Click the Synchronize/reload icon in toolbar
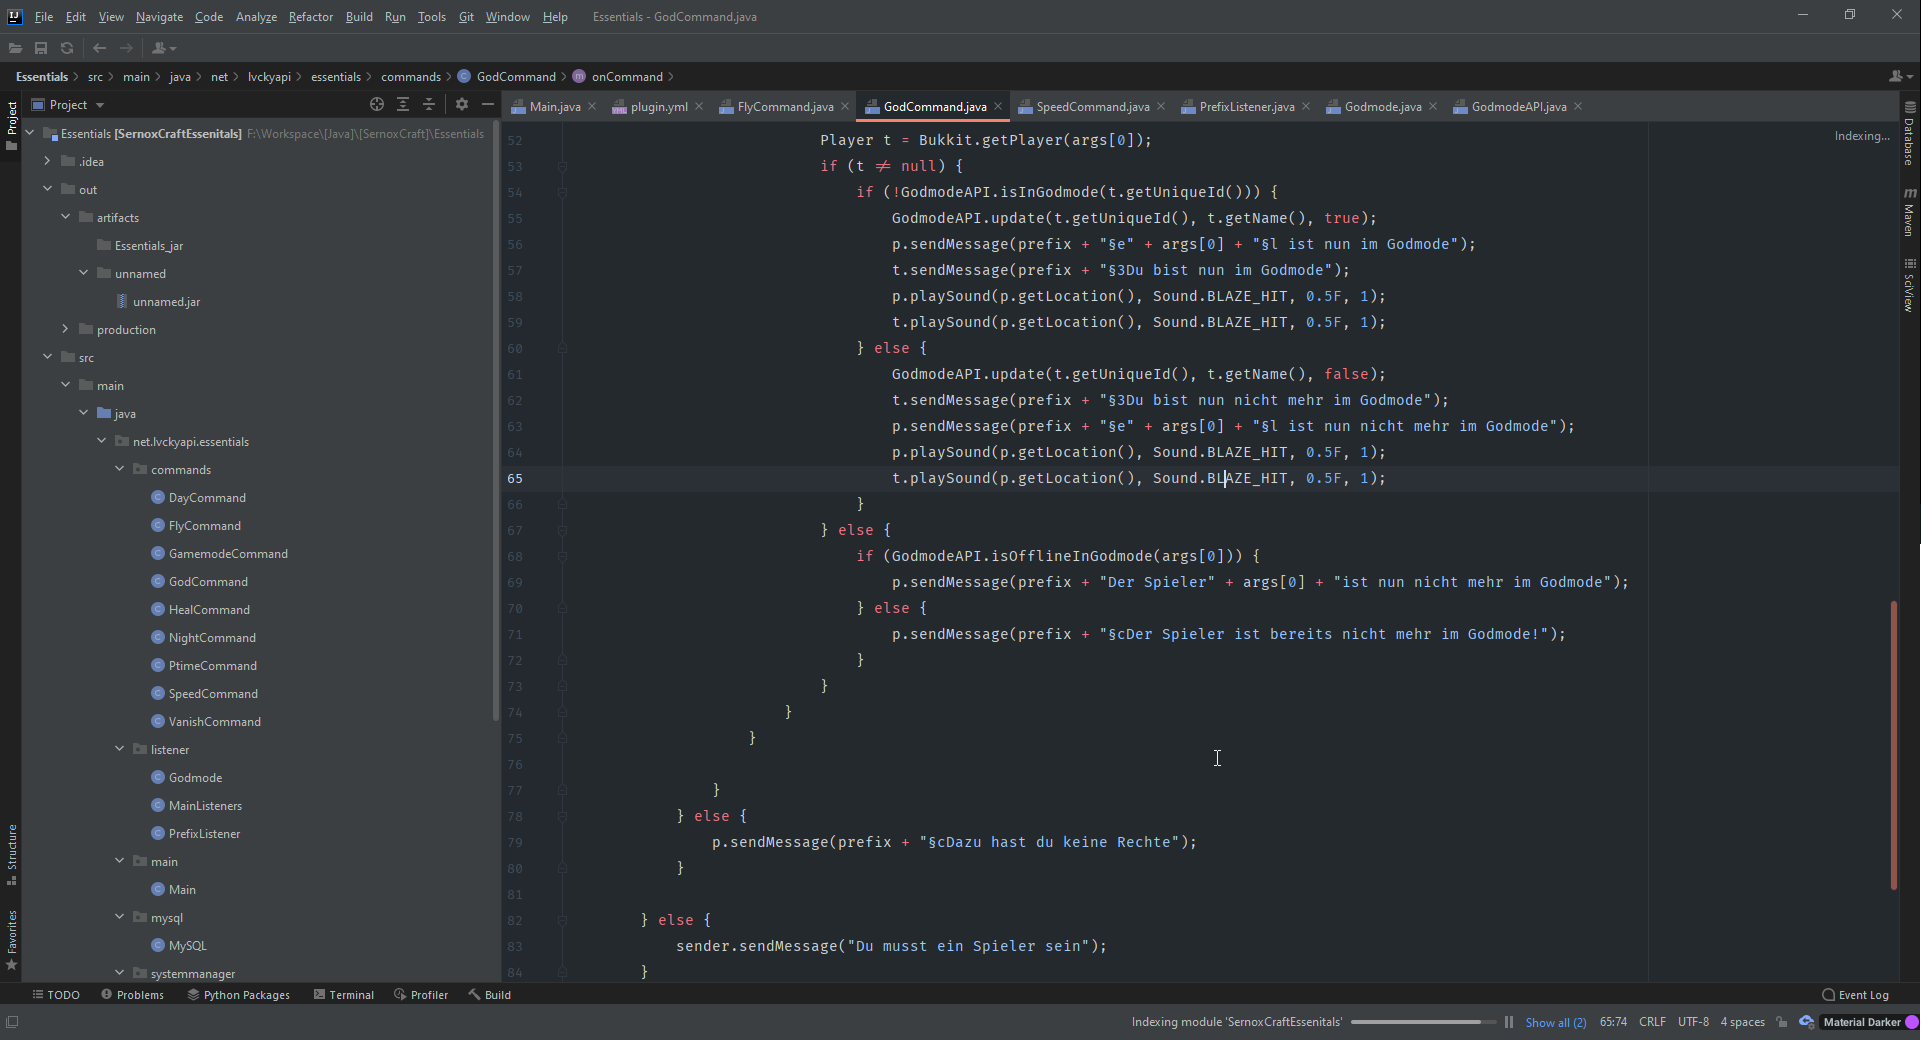 pos(67,48)
